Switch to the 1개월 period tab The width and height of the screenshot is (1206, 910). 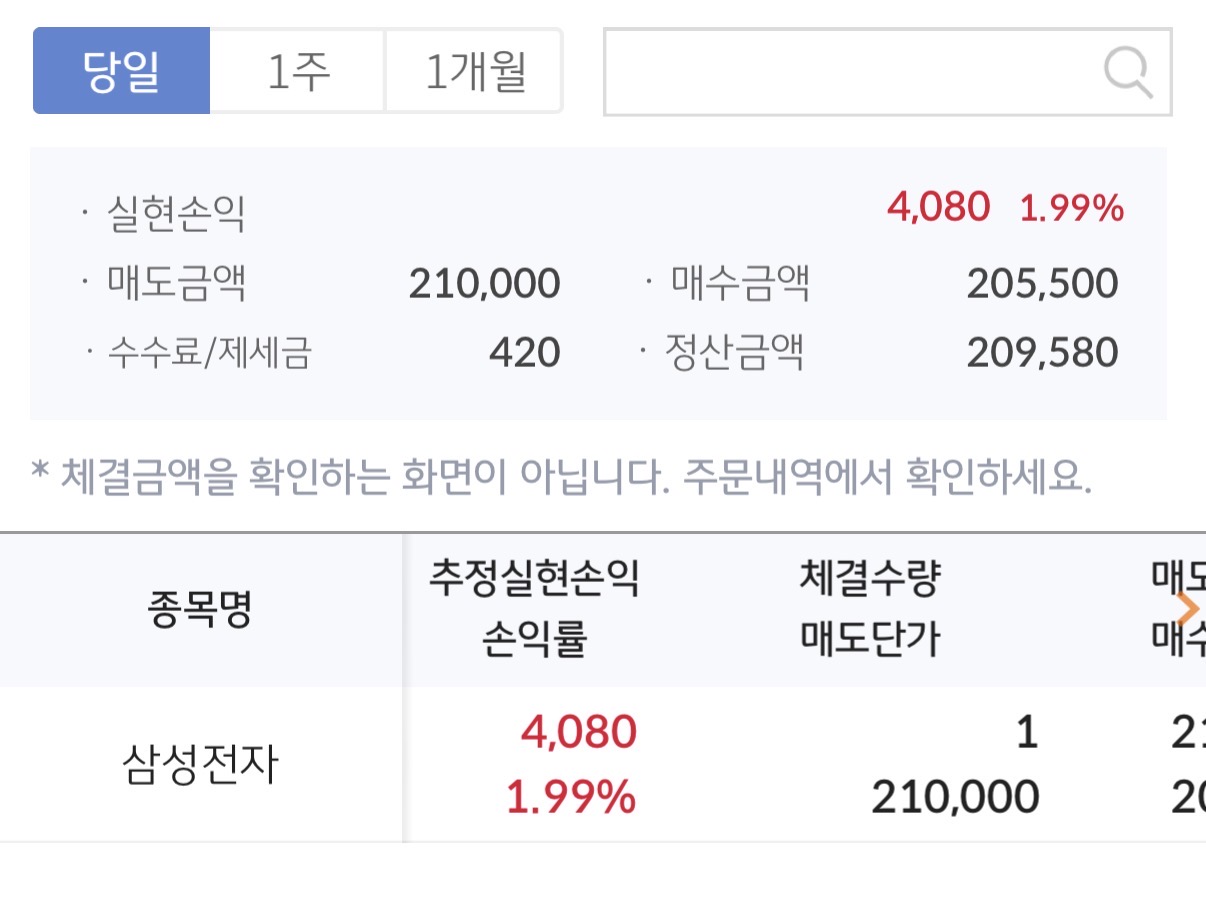point(474,71)
